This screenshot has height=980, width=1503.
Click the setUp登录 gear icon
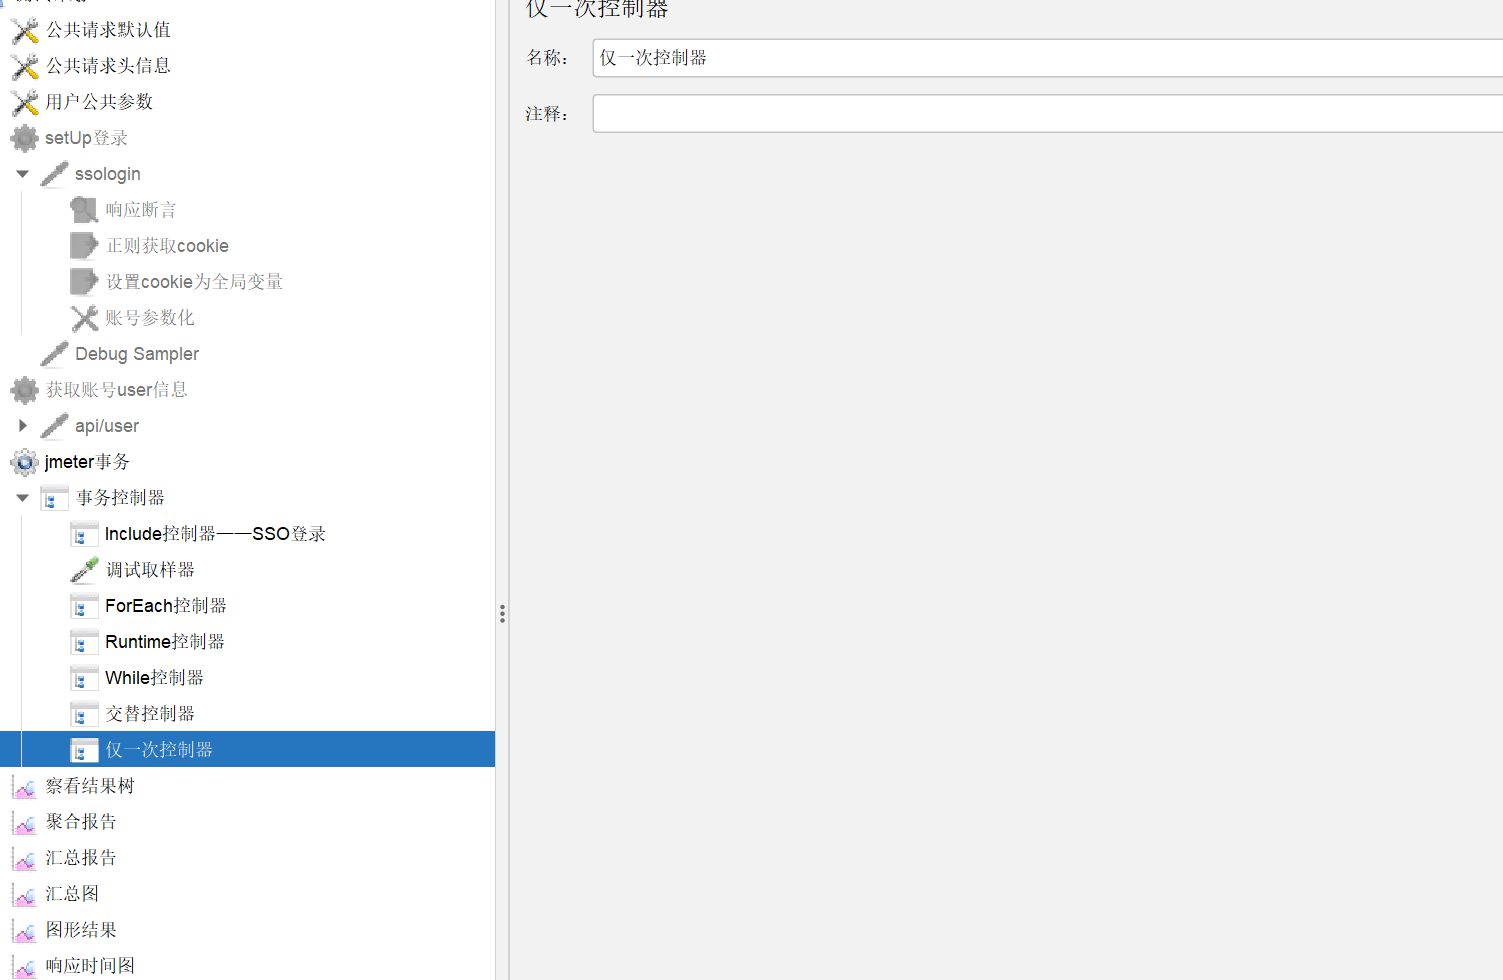coord(25,138)
